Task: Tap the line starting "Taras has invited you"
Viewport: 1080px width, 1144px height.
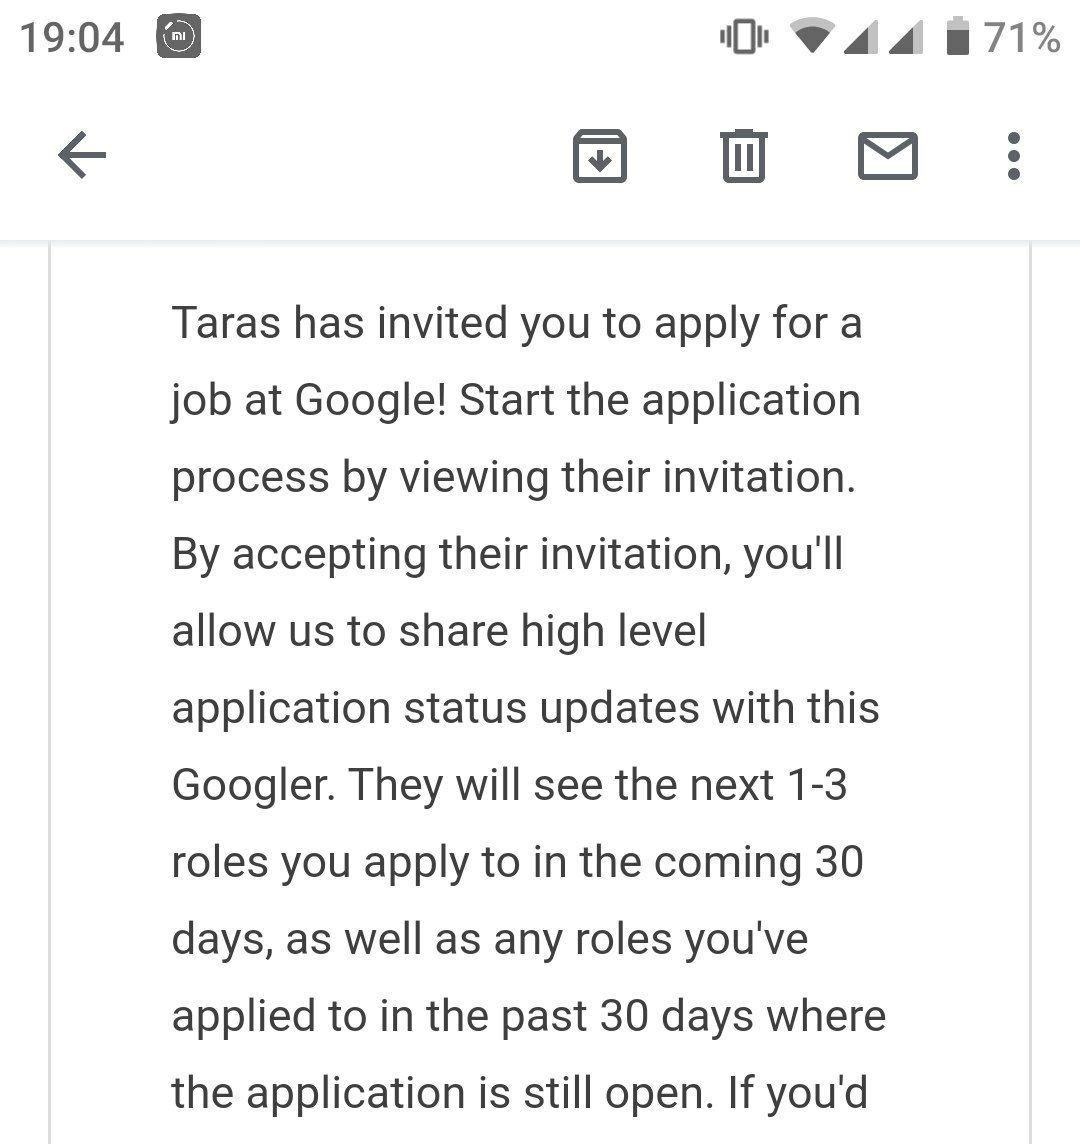Action: [x=516, y=323]
